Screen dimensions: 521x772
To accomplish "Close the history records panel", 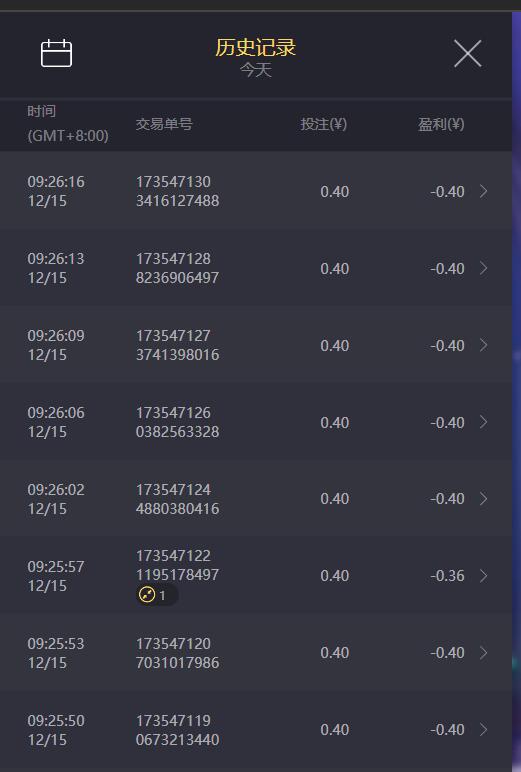I will point(467,53).
